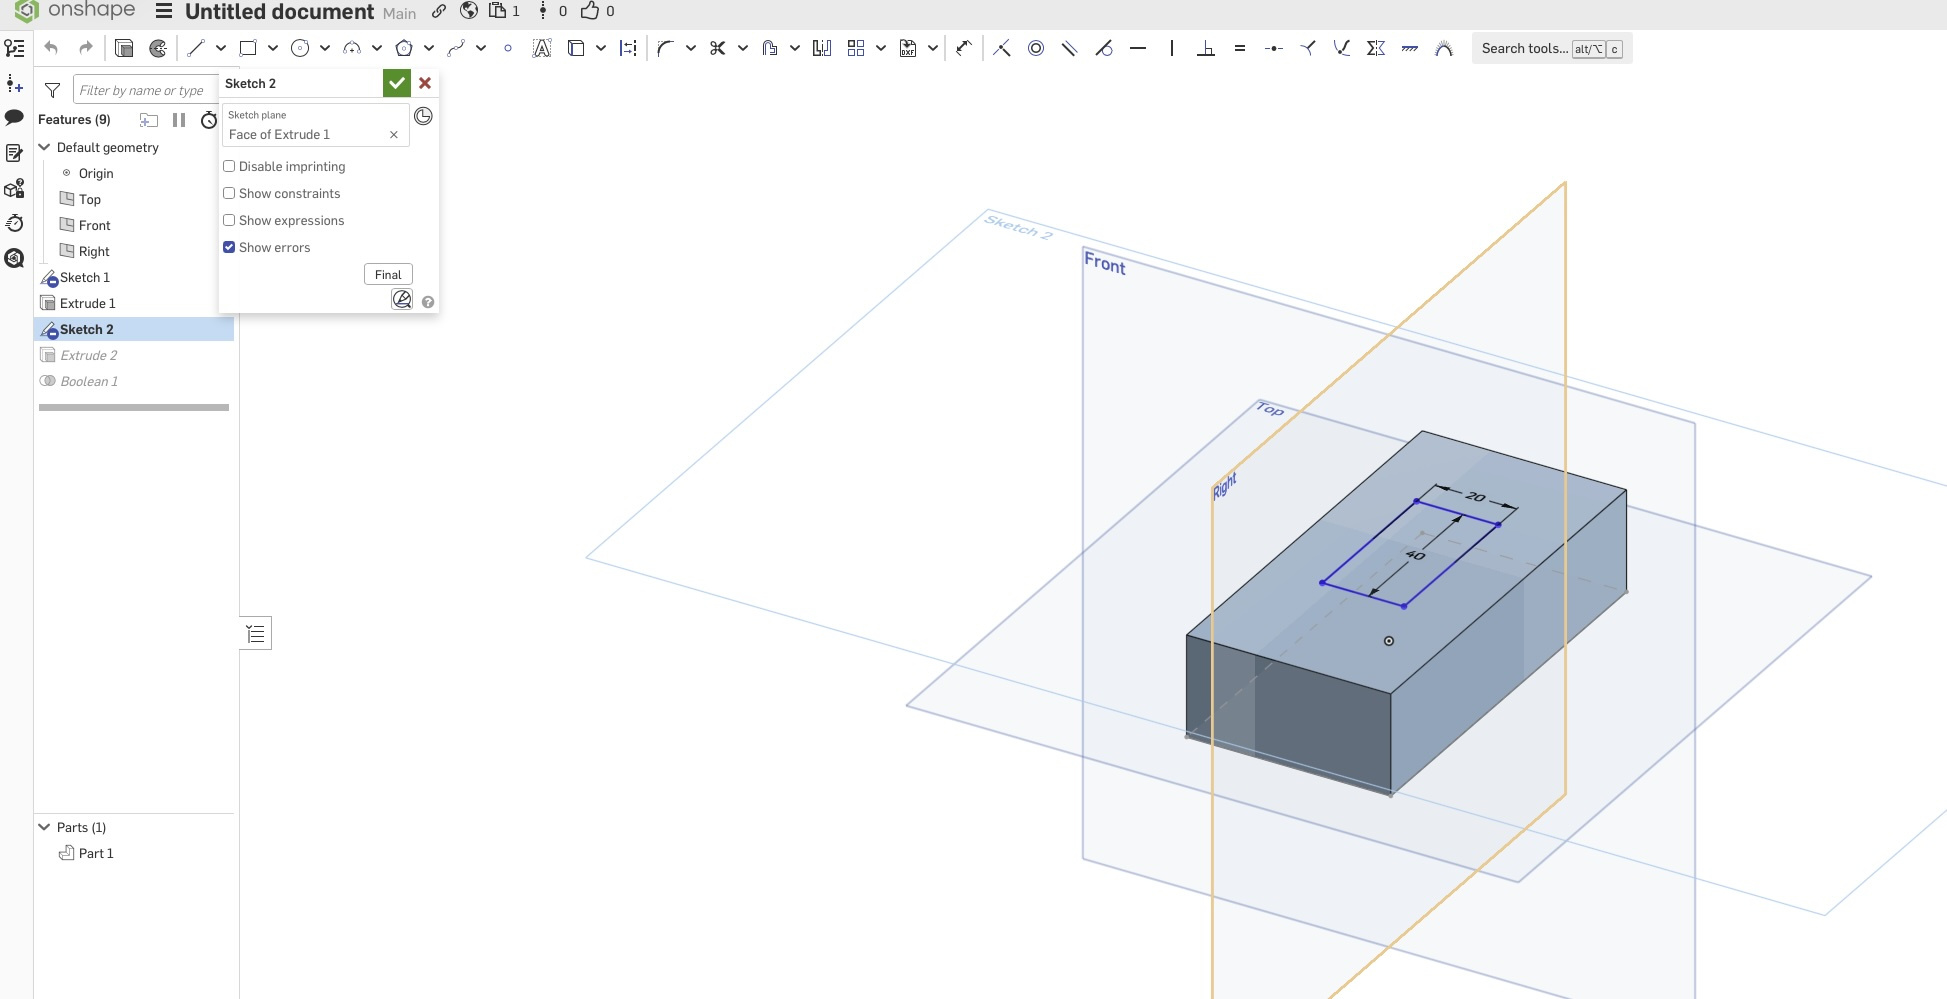This screenshot has height=999, width=1947.
Task: Select the Front plane in feature tree
Action: coord(94,225)
